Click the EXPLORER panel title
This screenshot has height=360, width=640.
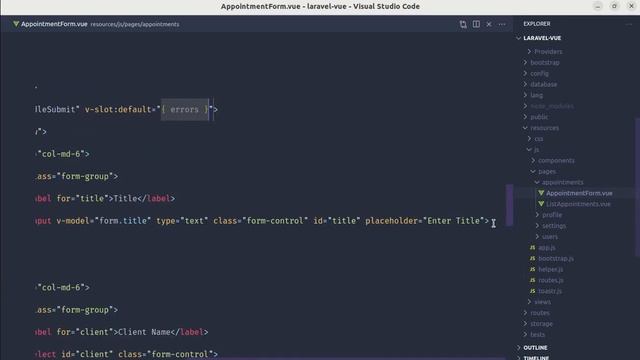[x=537, y=24]
